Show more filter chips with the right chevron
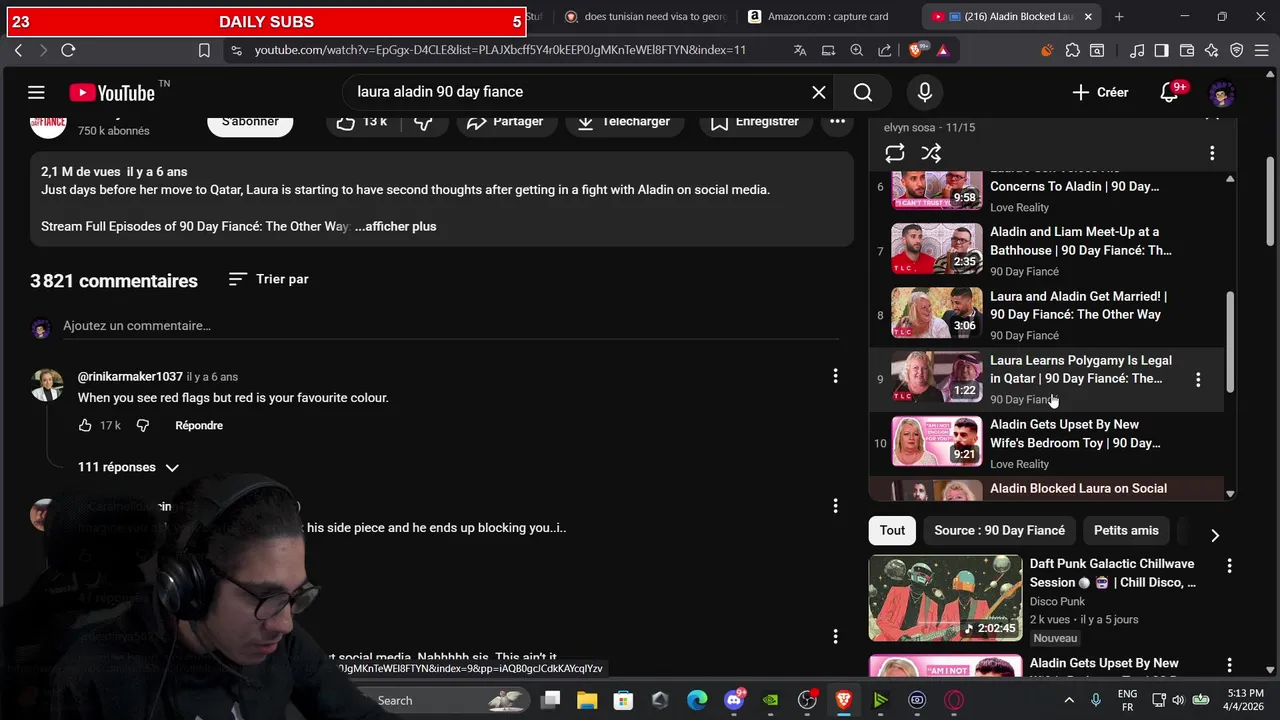Image resolution: width=1280 pixels, height=720 pixels. coord(1214,535)
